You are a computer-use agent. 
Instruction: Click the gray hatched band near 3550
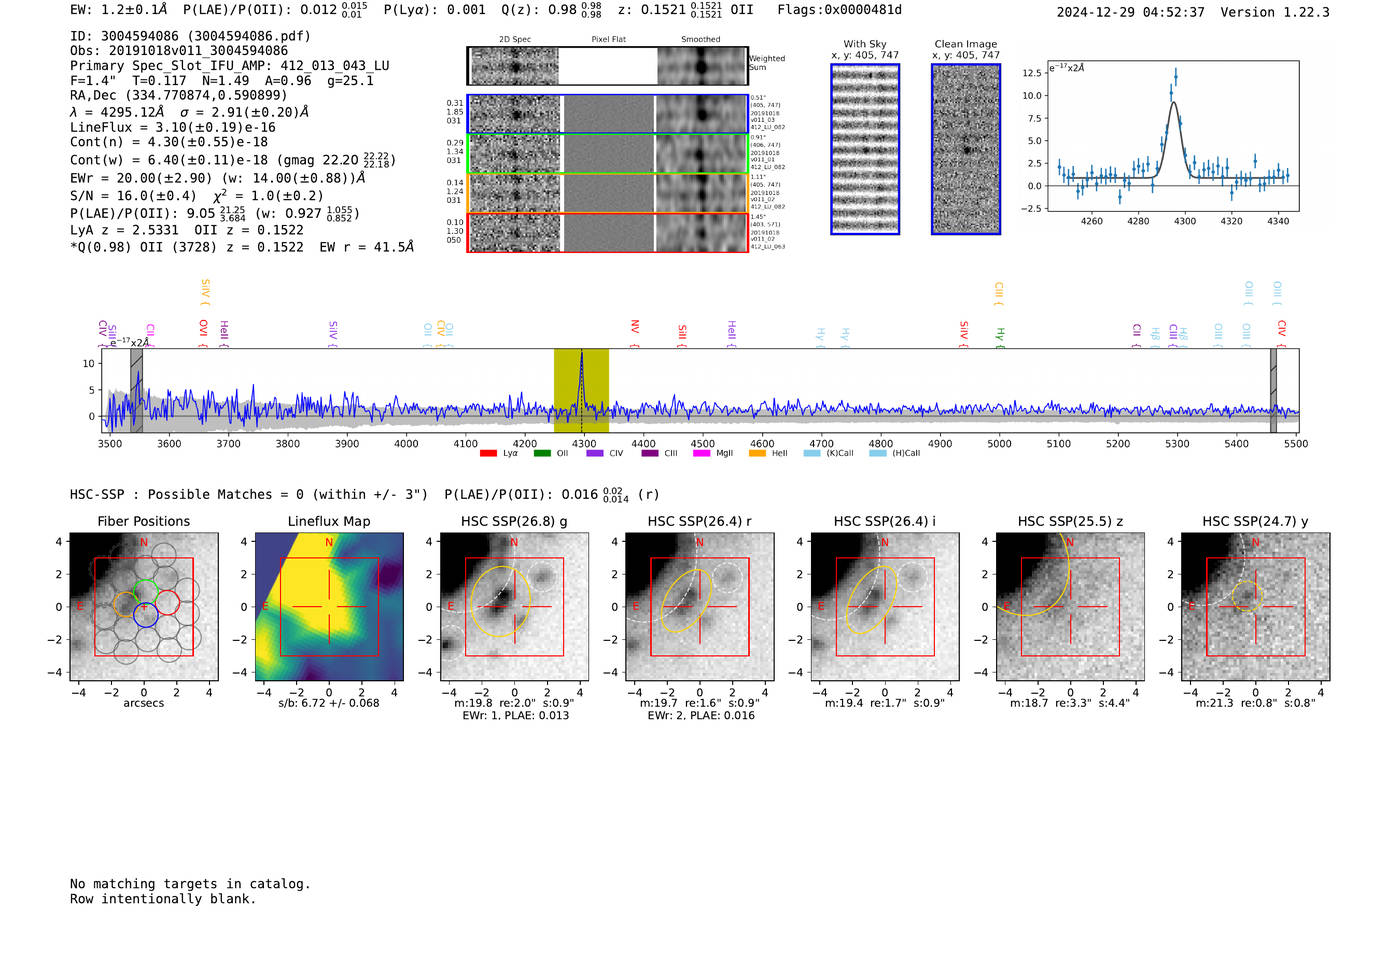[136, 391]
